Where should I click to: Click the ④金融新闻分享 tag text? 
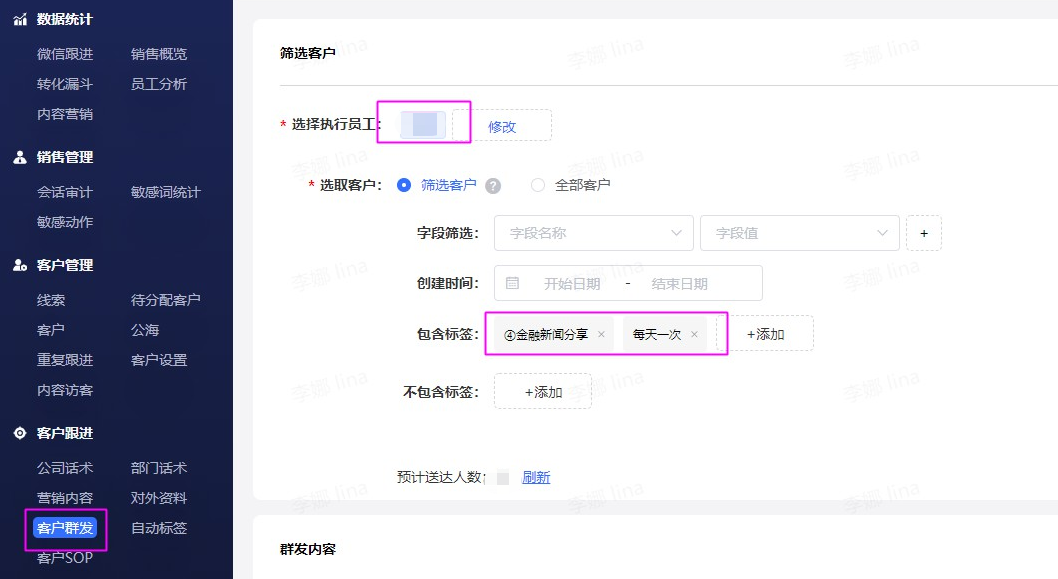pos(546,334)
